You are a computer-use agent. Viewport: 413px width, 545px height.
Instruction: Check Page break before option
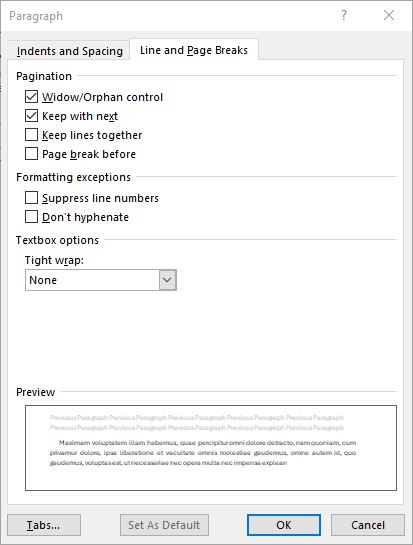(x=31, y=154)
